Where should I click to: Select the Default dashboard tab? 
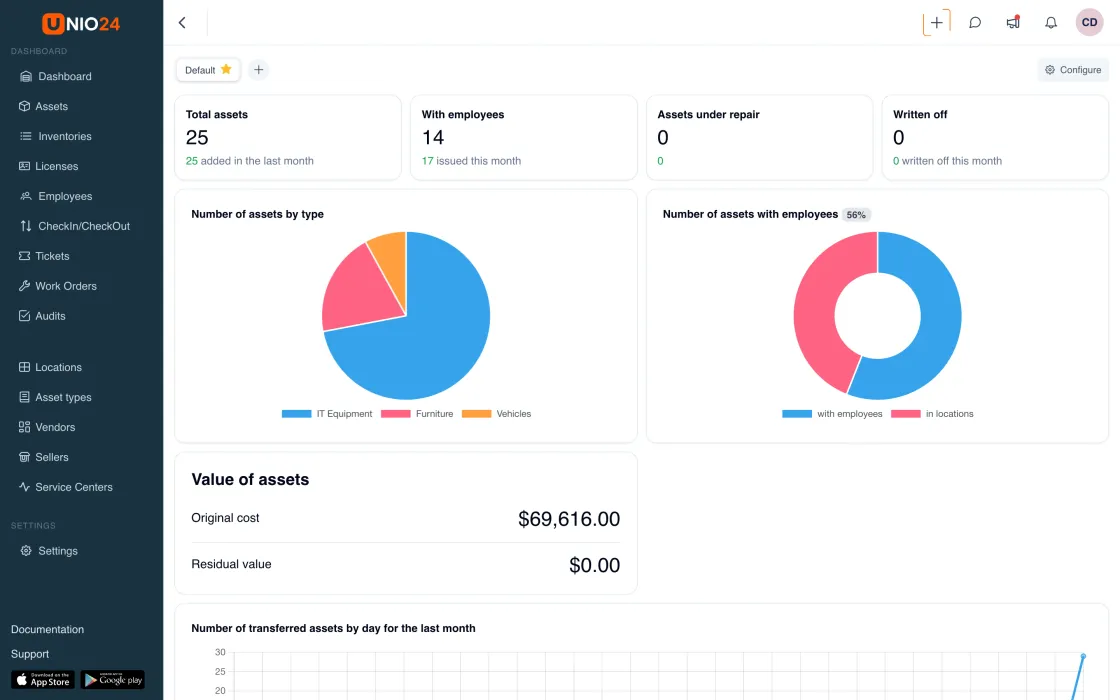point(208,69)
